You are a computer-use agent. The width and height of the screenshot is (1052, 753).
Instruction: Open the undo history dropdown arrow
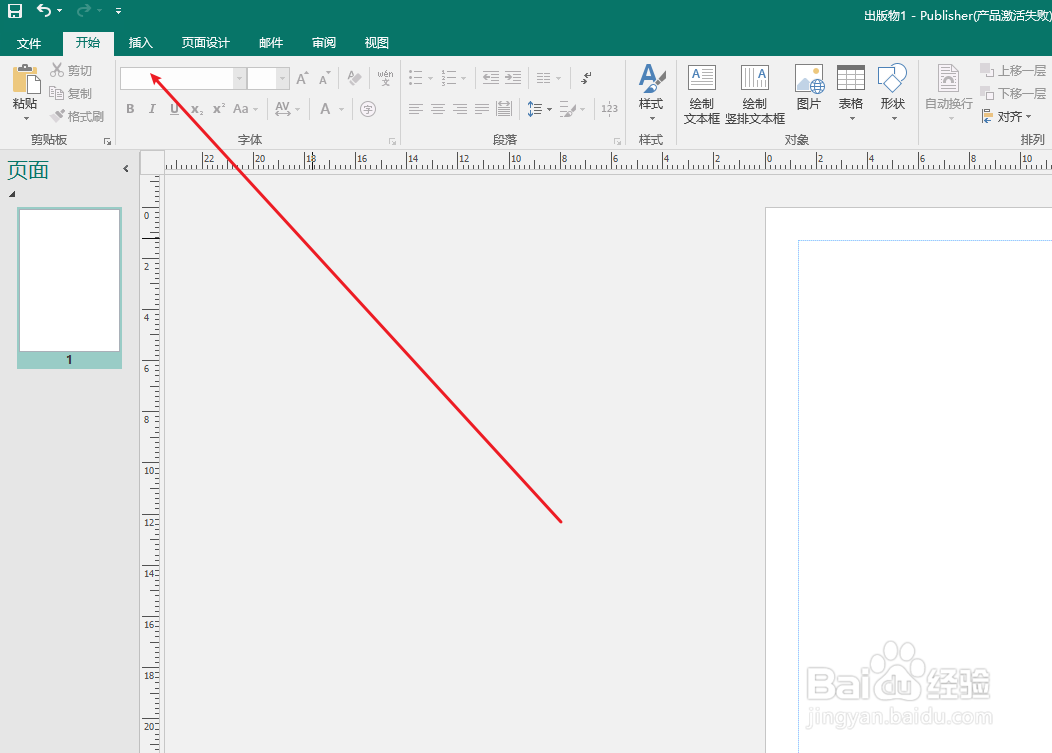[x=60, y=11]
